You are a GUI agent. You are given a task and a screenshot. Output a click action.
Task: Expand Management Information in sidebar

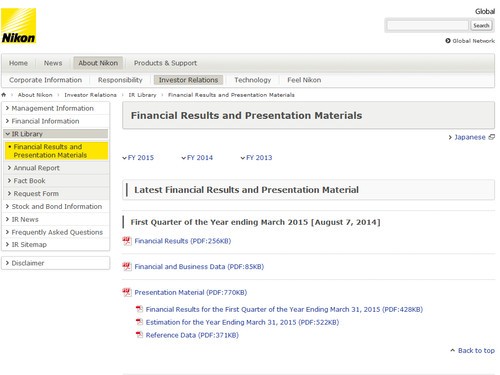(x=56, y=108)
